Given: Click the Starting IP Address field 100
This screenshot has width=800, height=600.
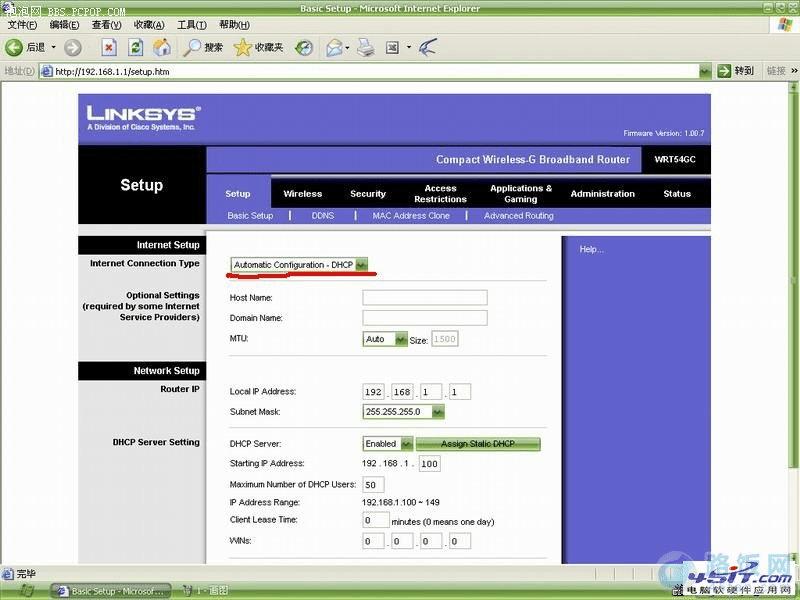Looking at the screenshot, I should (430, 464).
